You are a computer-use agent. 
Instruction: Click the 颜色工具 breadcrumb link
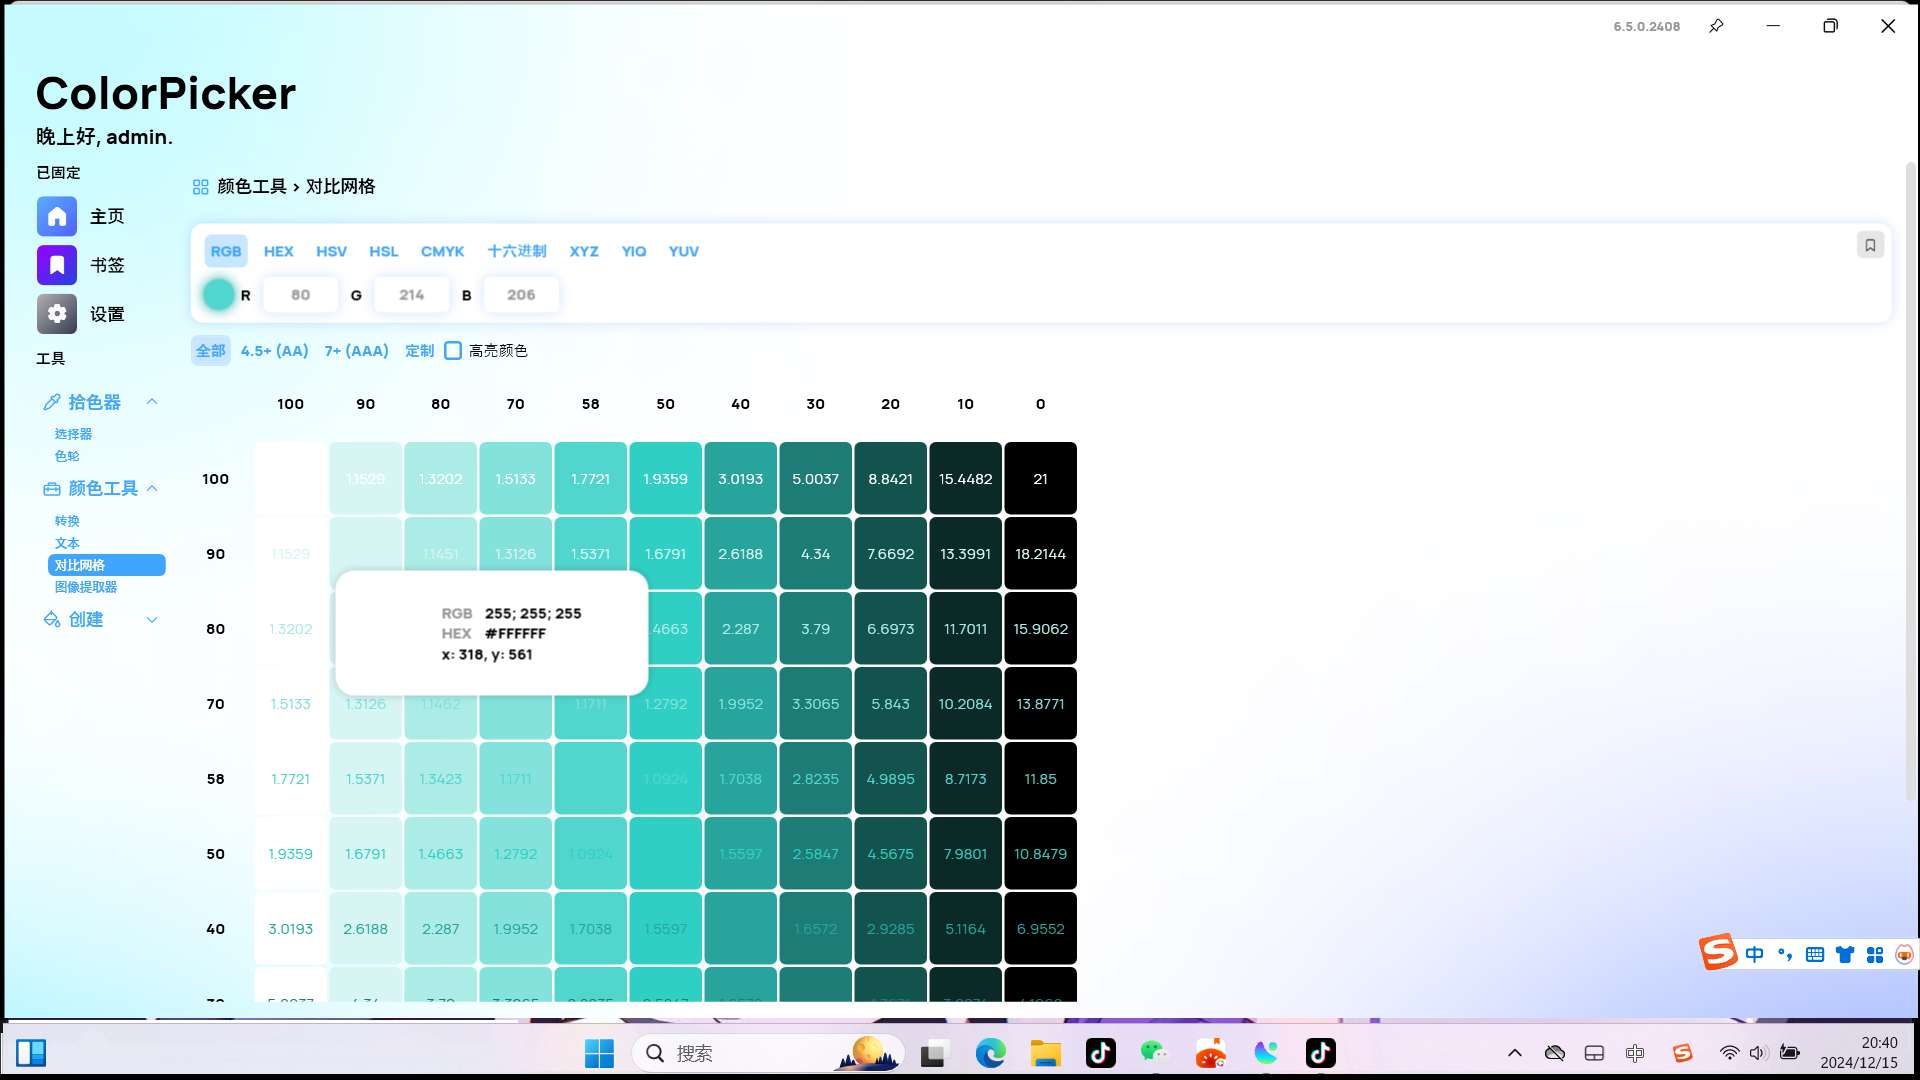(x=252, y=187)
